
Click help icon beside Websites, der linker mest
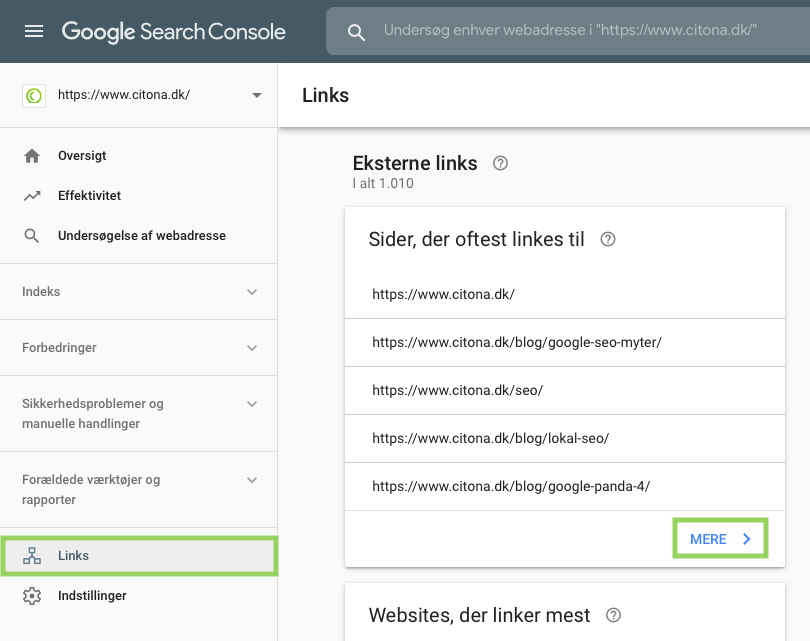coord(613,615)
